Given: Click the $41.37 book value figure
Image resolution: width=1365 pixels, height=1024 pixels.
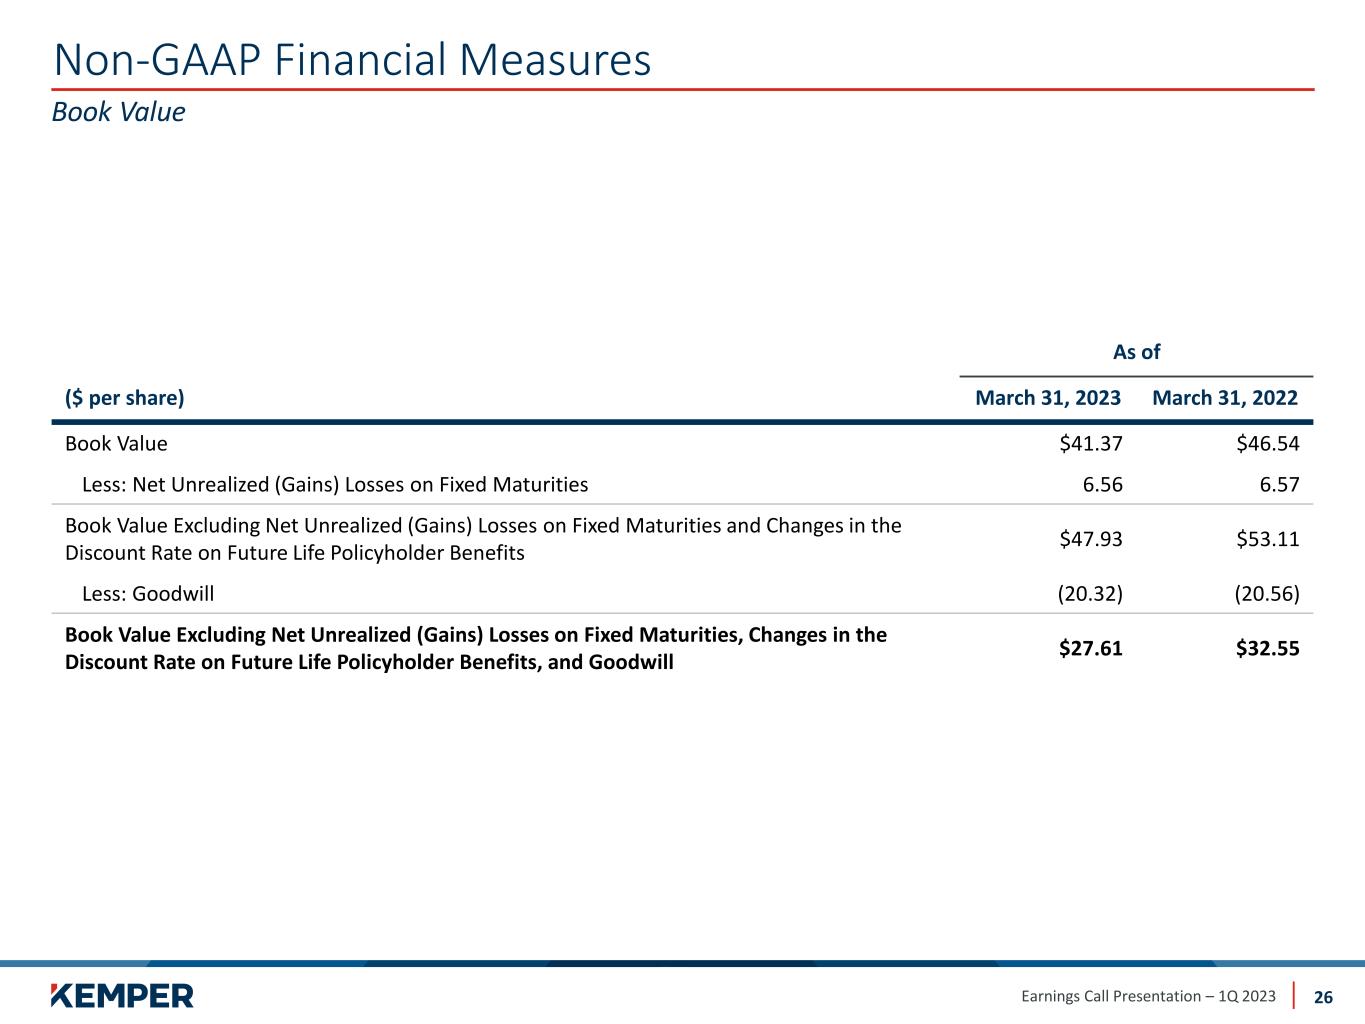Looking at the screenshot, I should [1091, 443].
